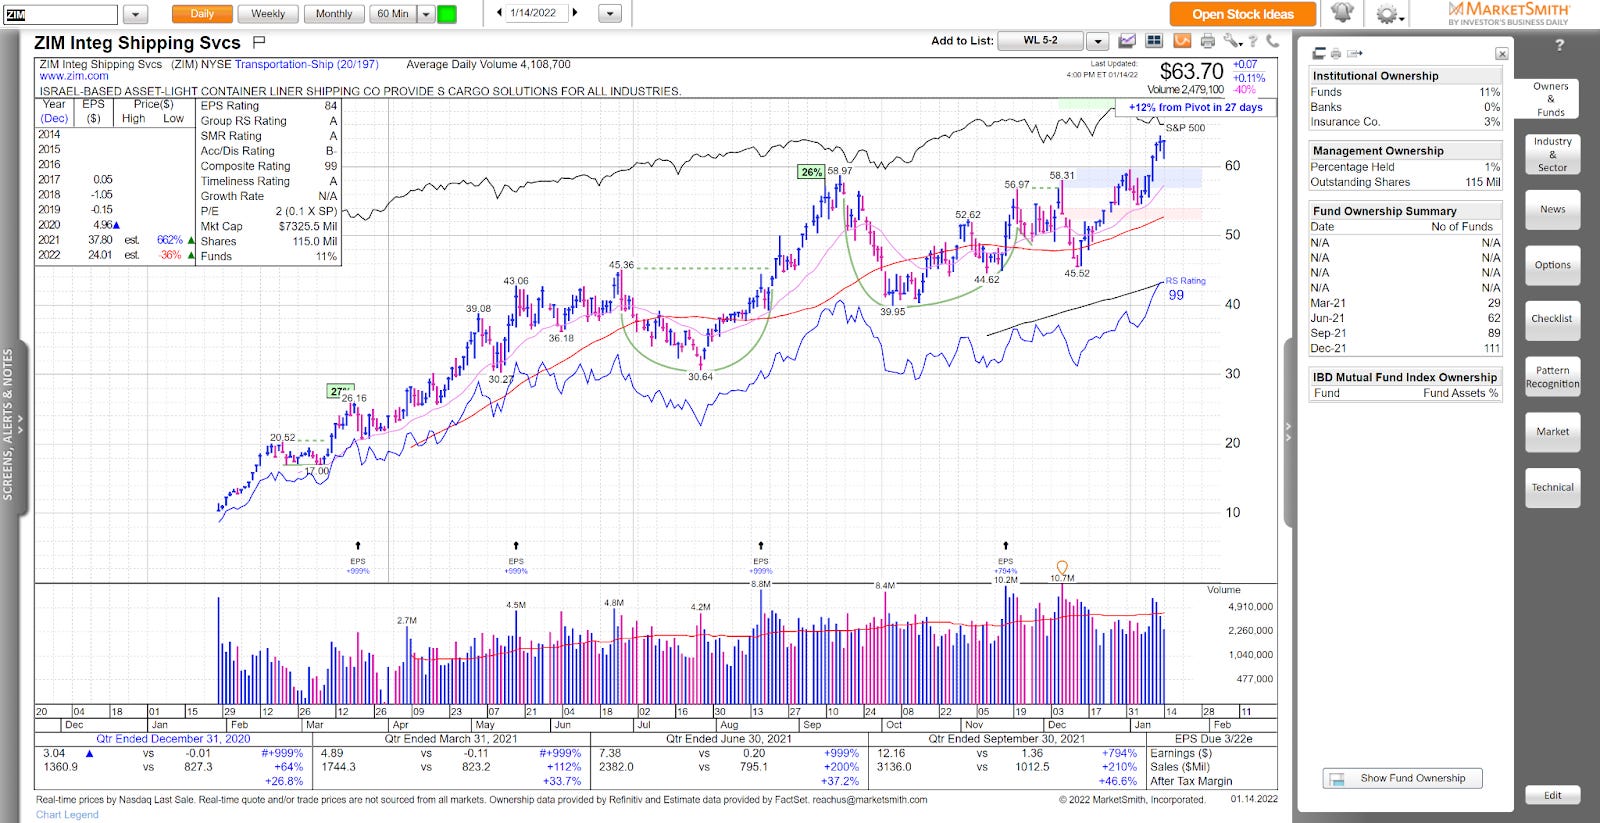This screenshot has height=823, width=1600.
Task: Click the Open Stock Ideas button
Action: click(x=1242, y=14)
